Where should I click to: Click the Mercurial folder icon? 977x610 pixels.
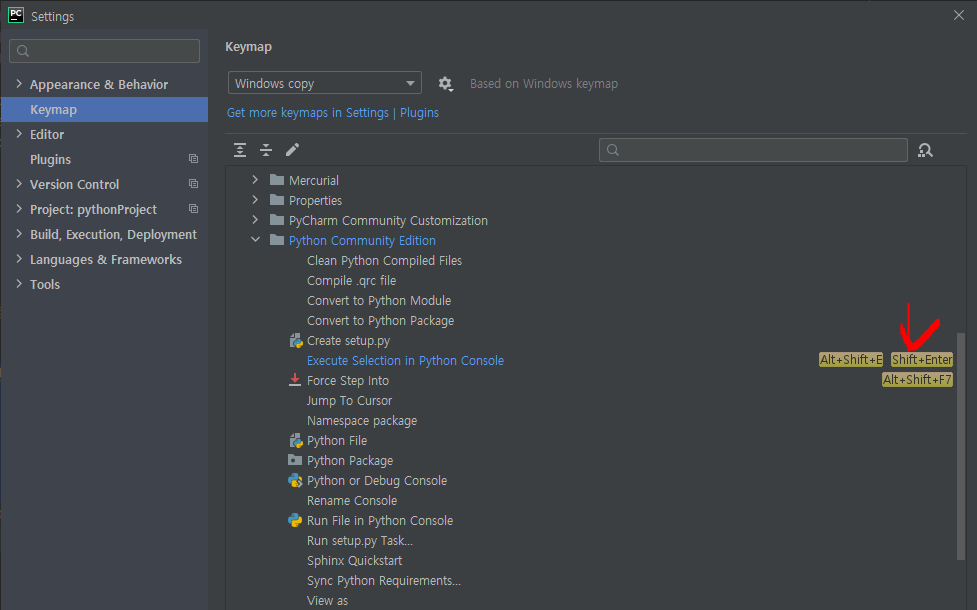[x=277, y=180]
